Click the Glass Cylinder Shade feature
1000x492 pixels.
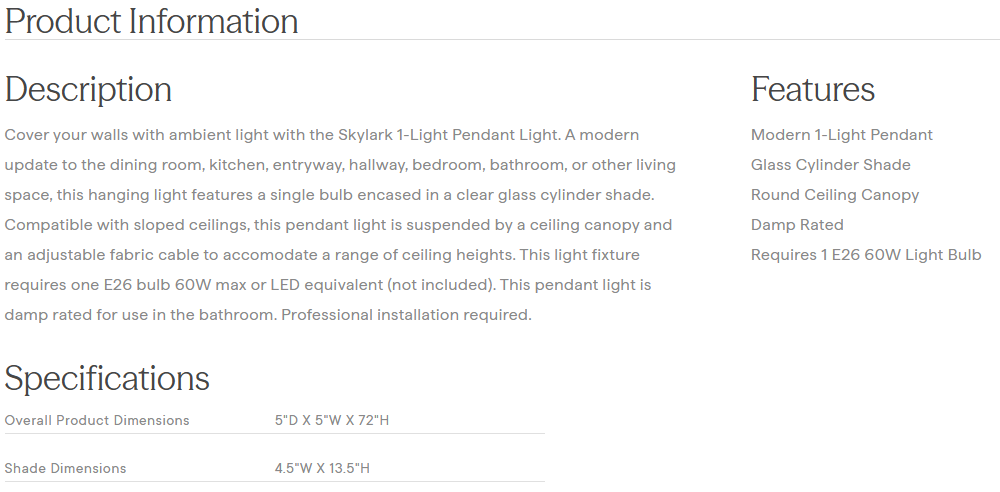(830, 165)
